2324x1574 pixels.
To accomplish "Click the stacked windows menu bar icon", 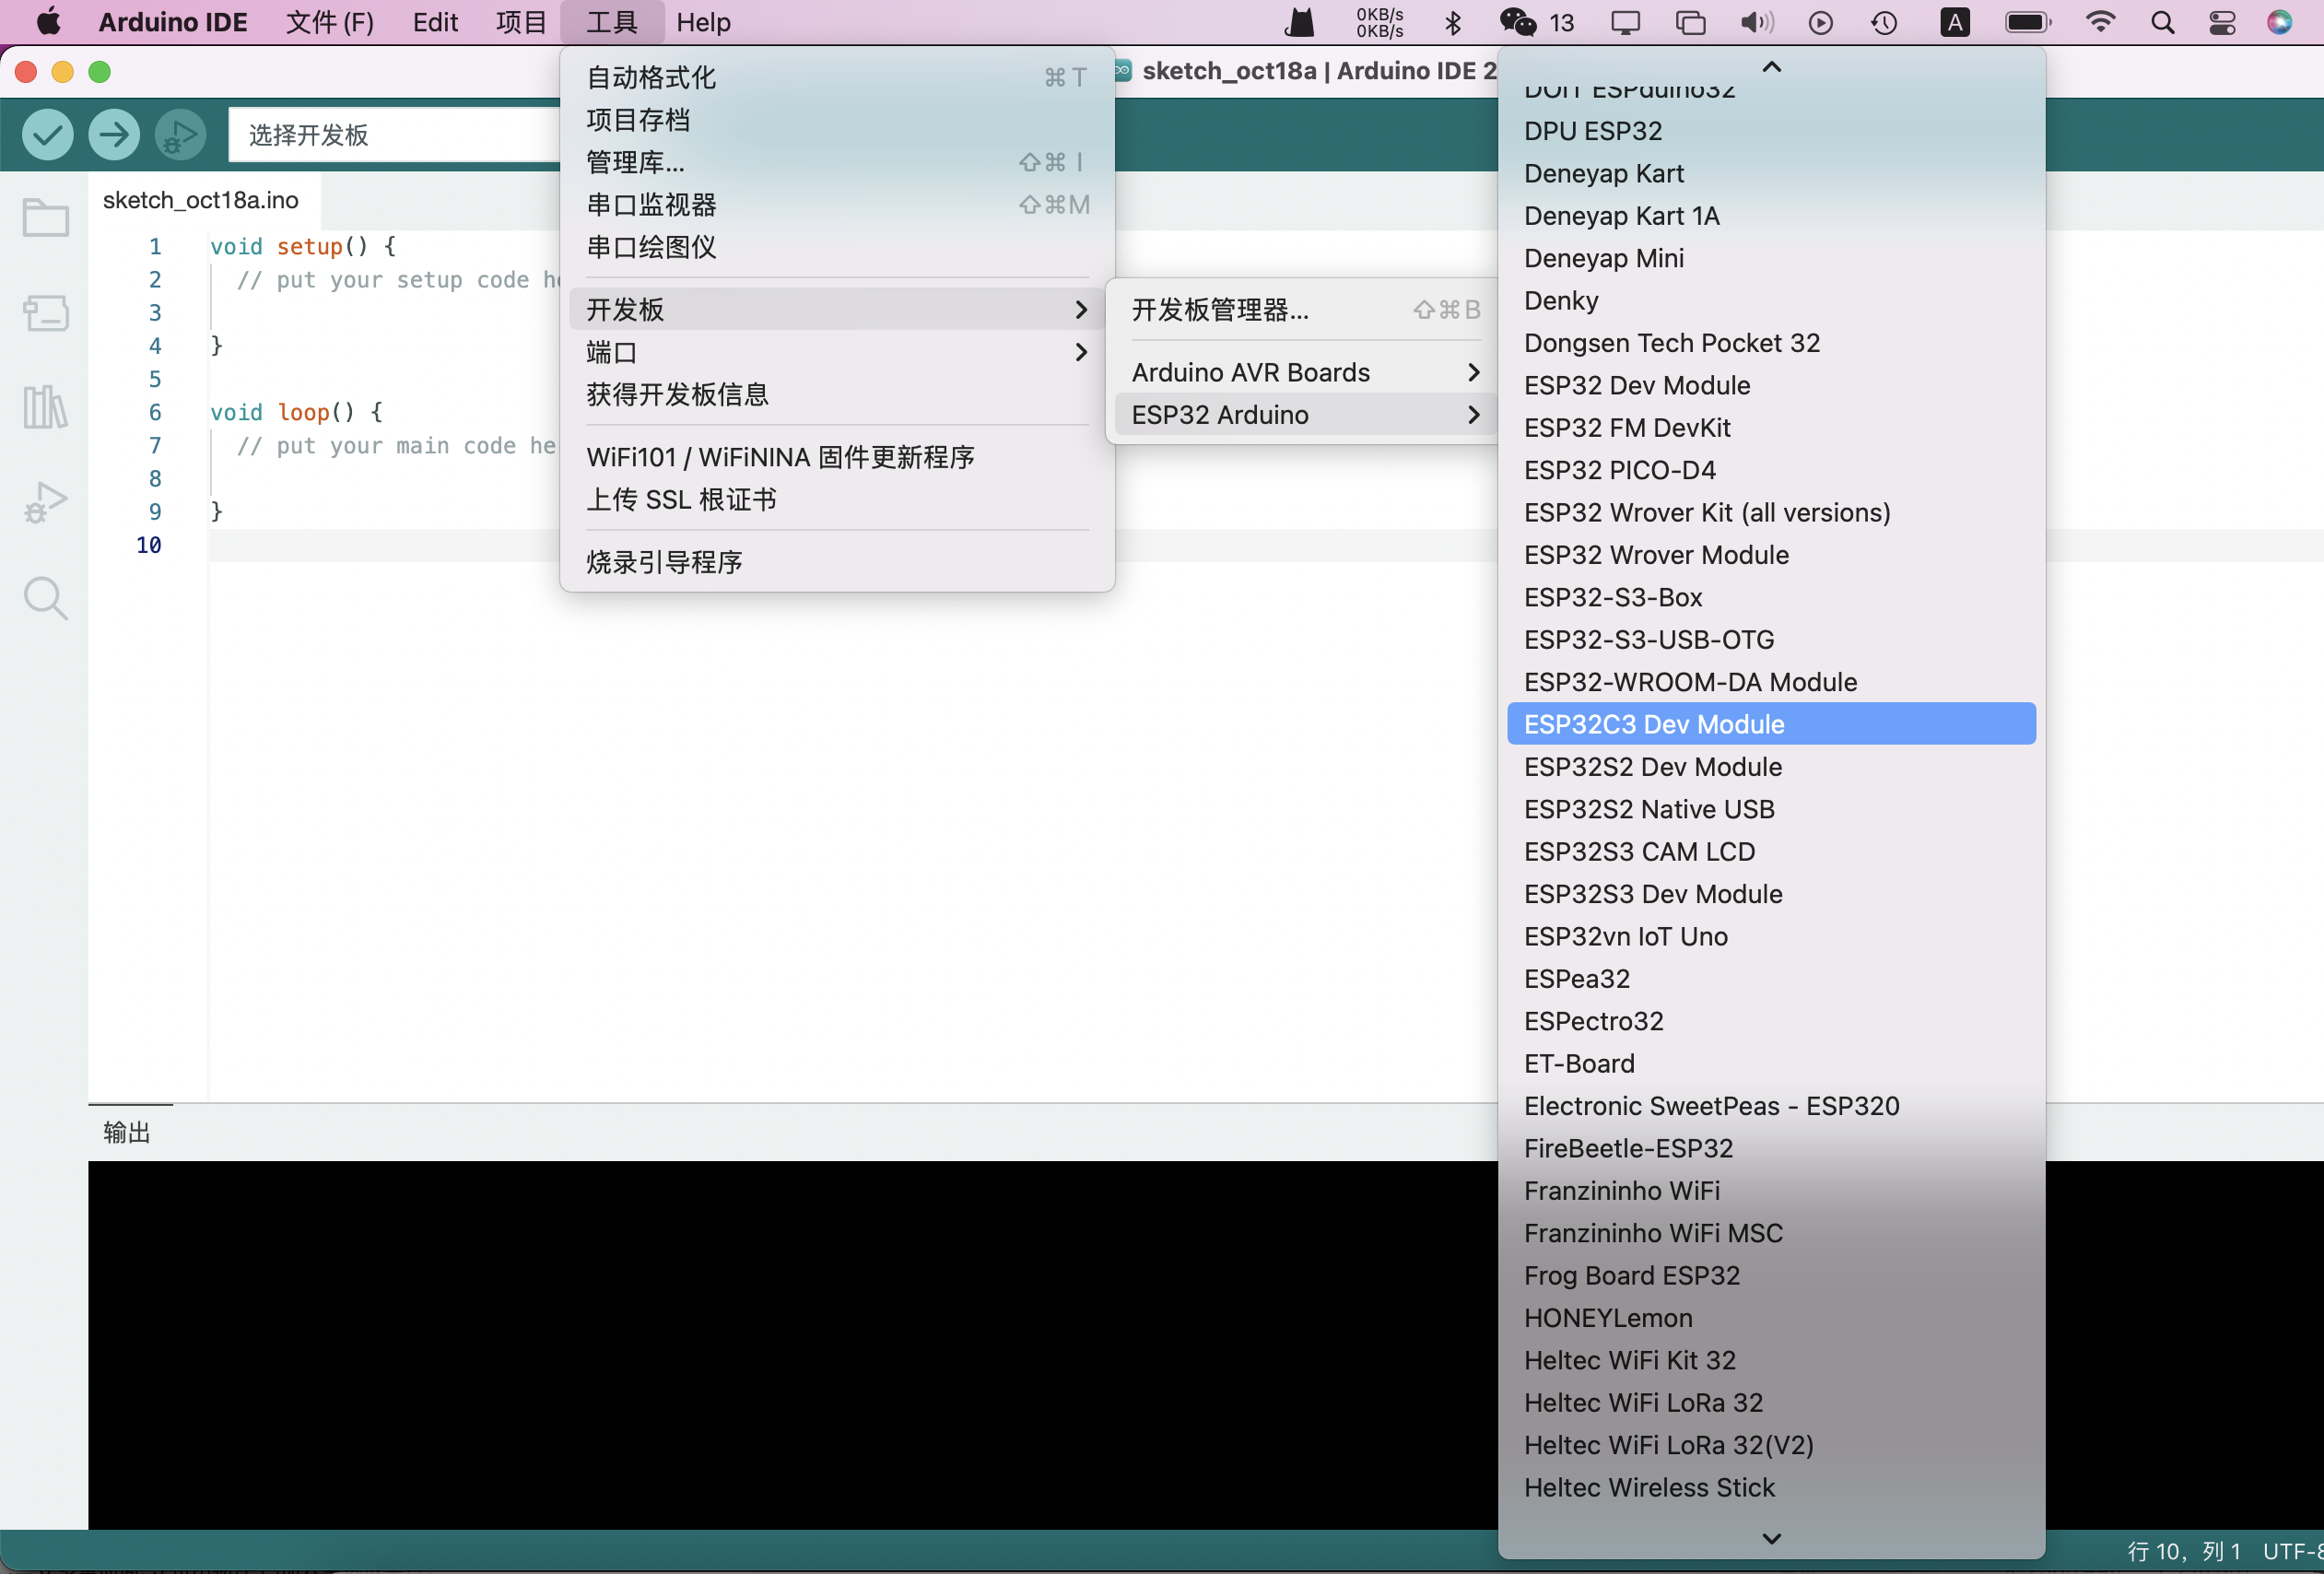I will 1690,22.
